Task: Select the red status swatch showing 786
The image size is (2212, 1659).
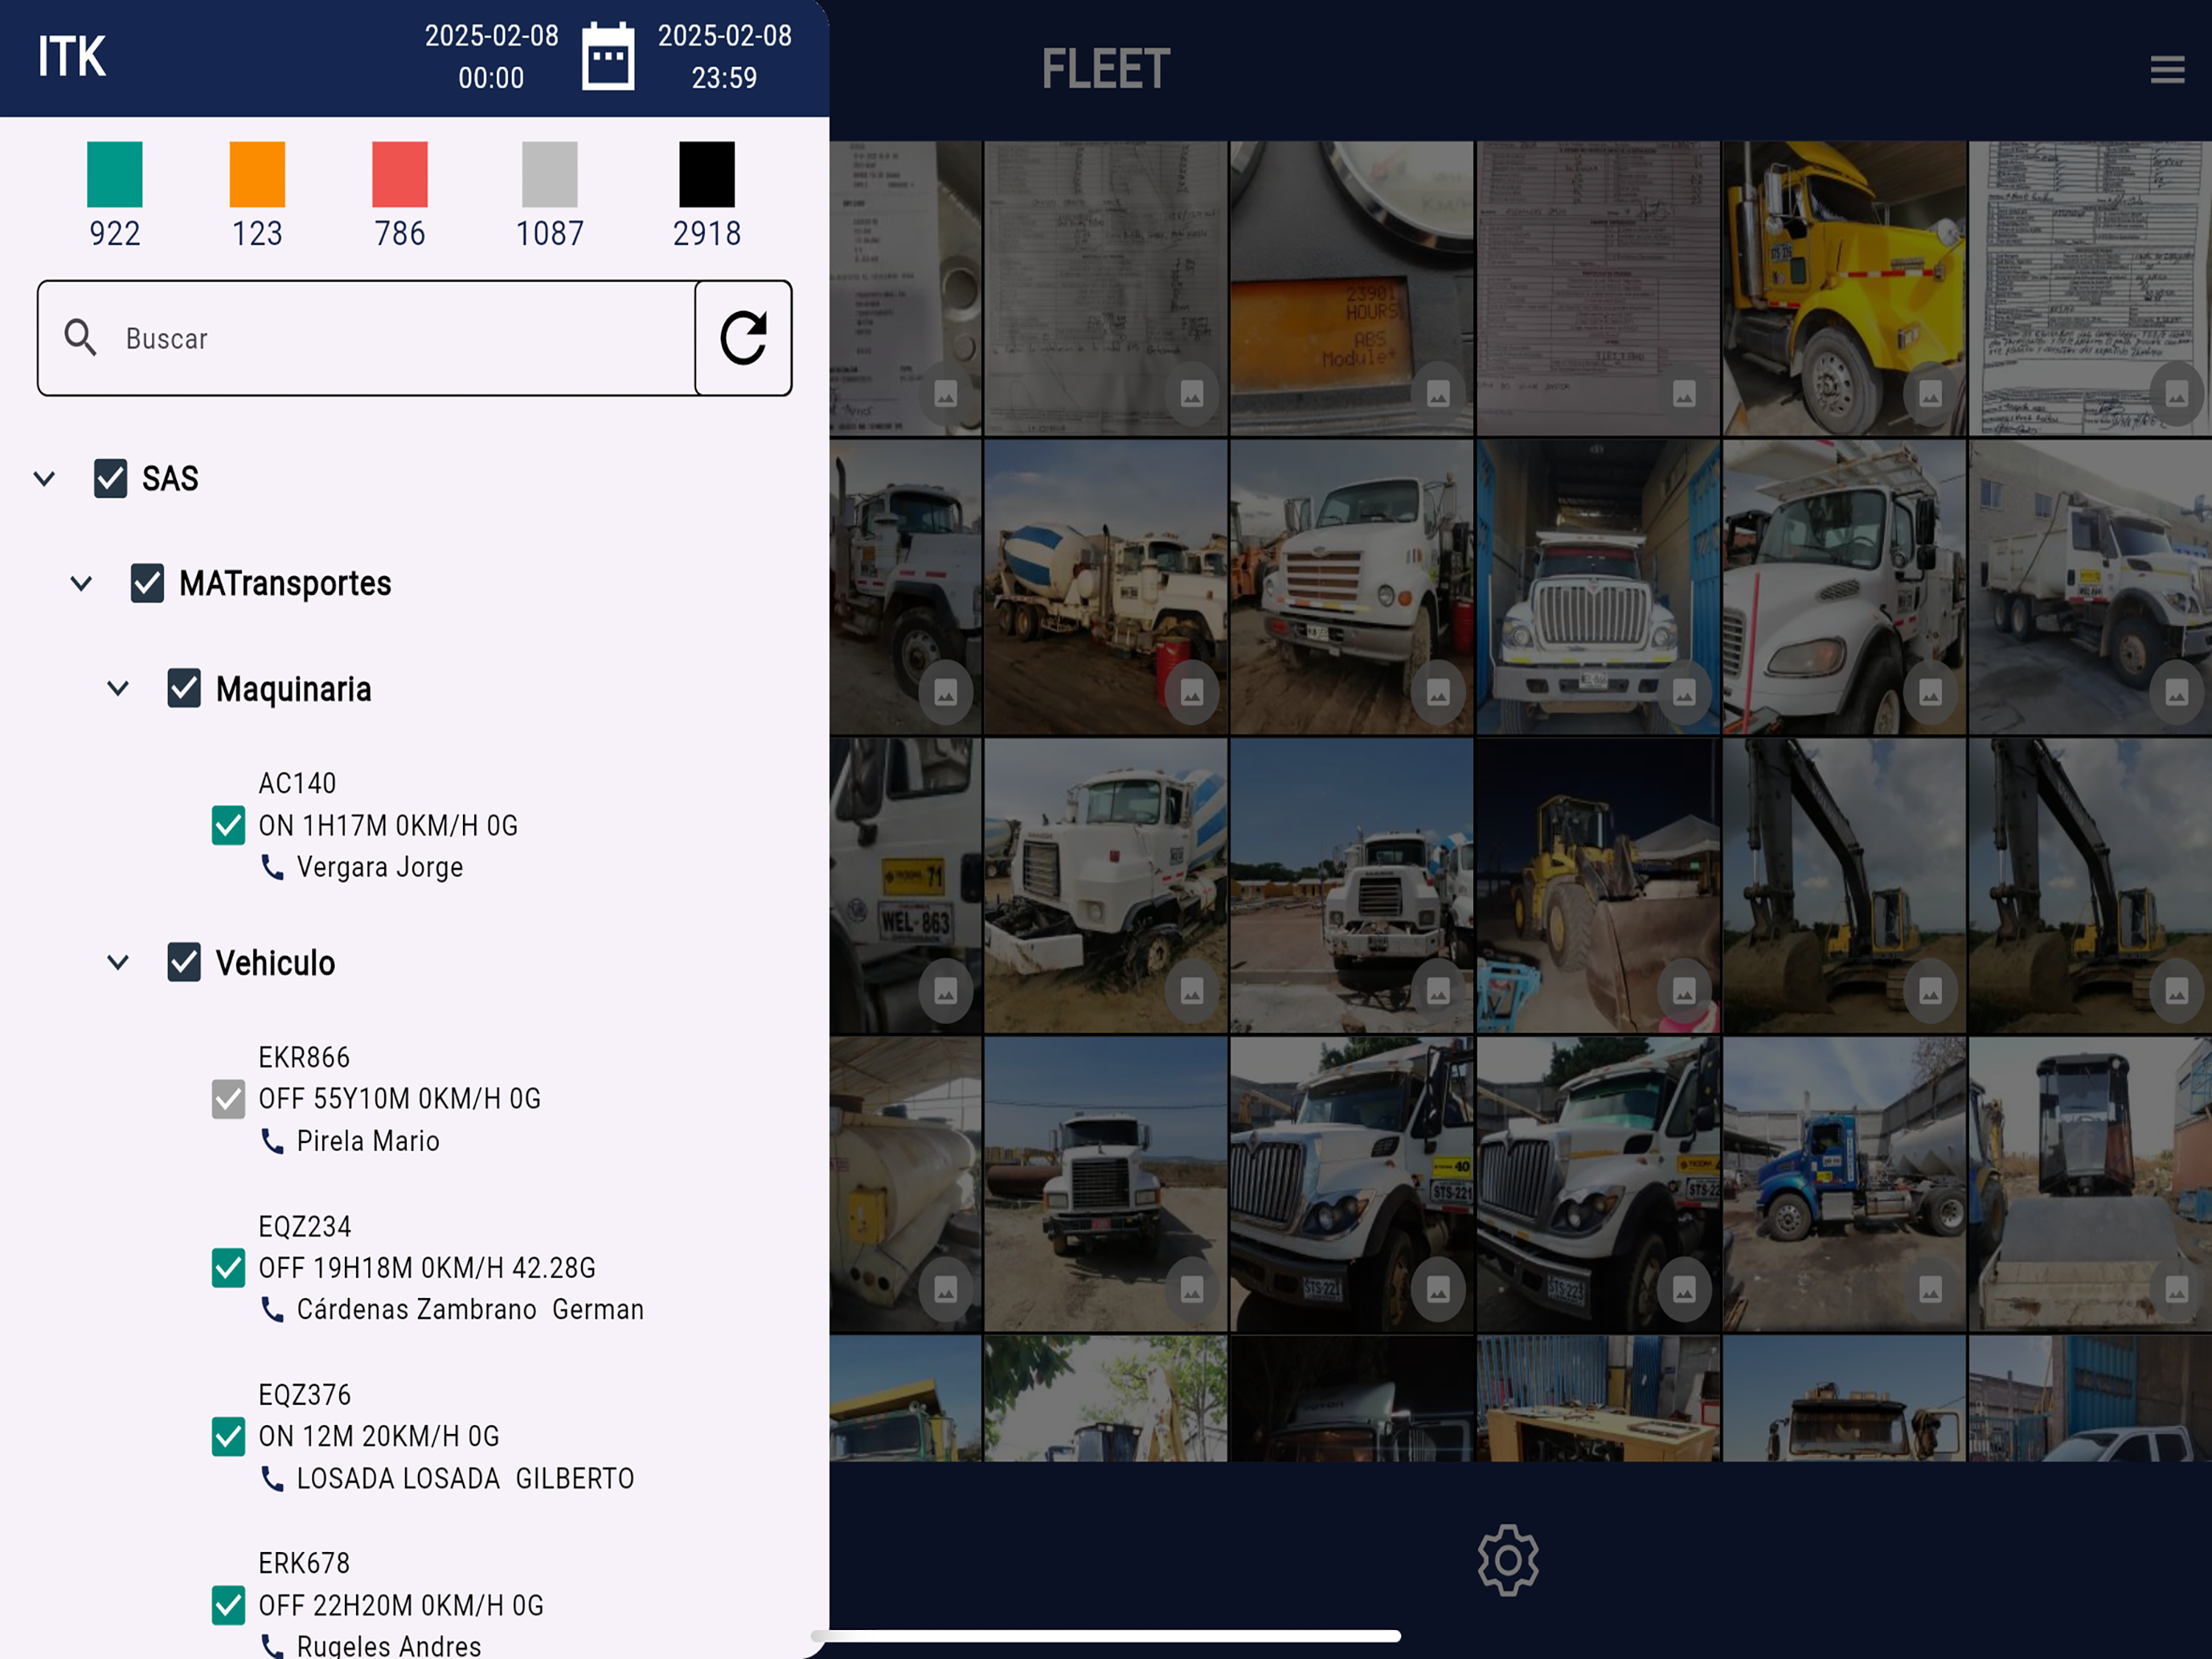Action: (400, 174)
